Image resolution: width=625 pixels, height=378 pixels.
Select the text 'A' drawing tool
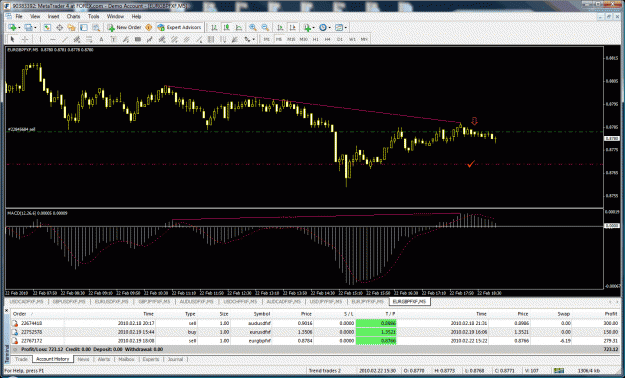[x=101, y=39]
